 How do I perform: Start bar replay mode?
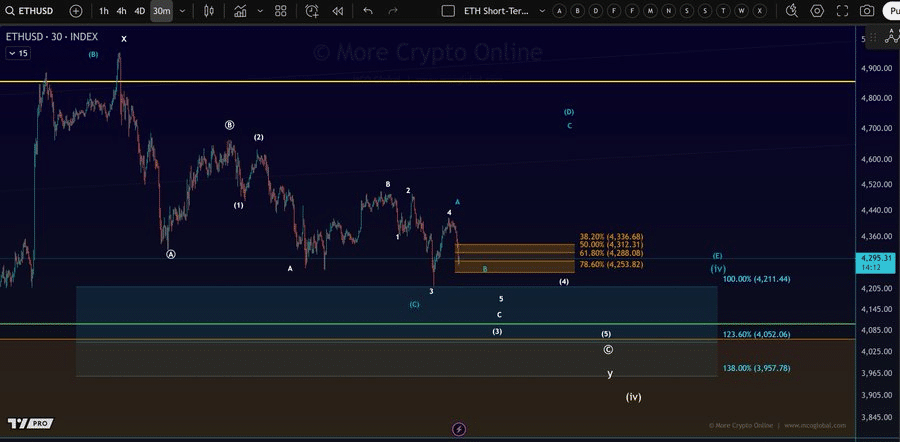(338, 11)
